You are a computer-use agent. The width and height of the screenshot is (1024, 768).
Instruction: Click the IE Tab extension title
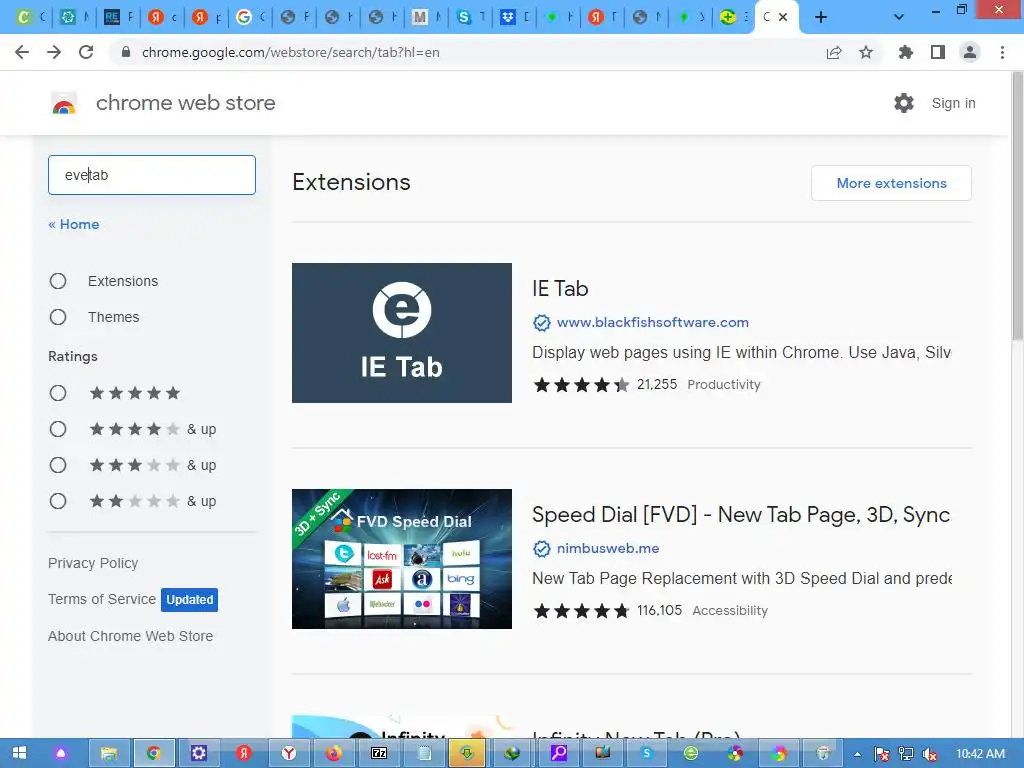560,289
